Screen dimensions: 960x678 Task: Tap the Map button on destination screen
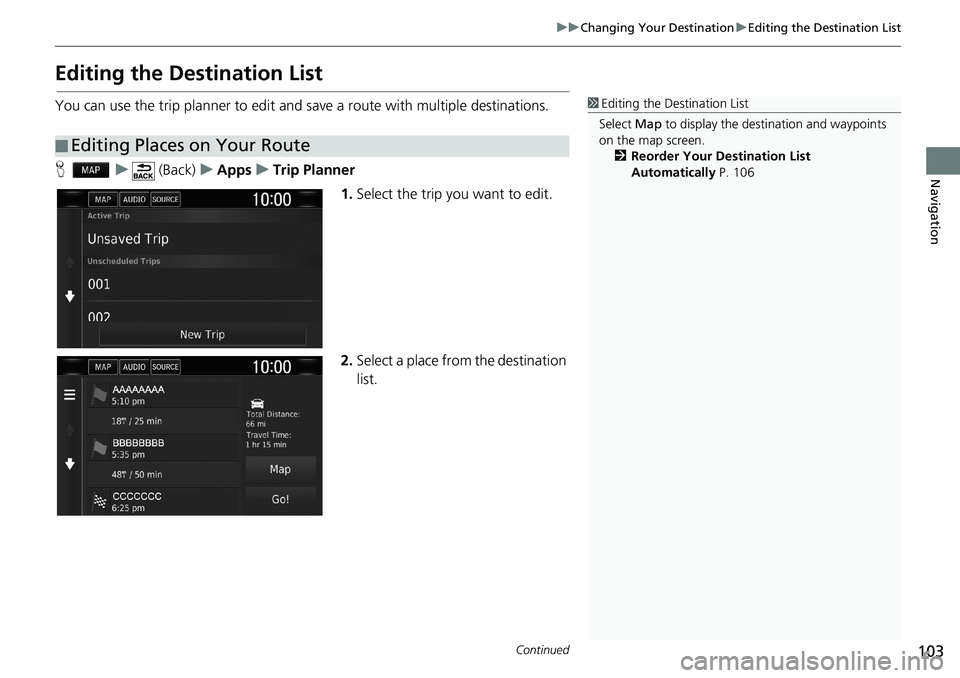pyautogui.click(x=280, y=469)
